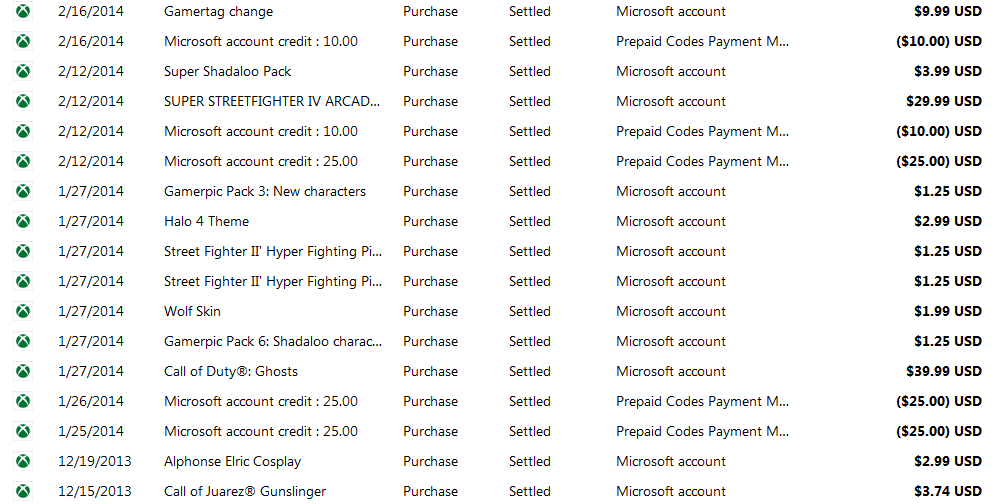Click the $39.99 USD amount

[944, 371]
